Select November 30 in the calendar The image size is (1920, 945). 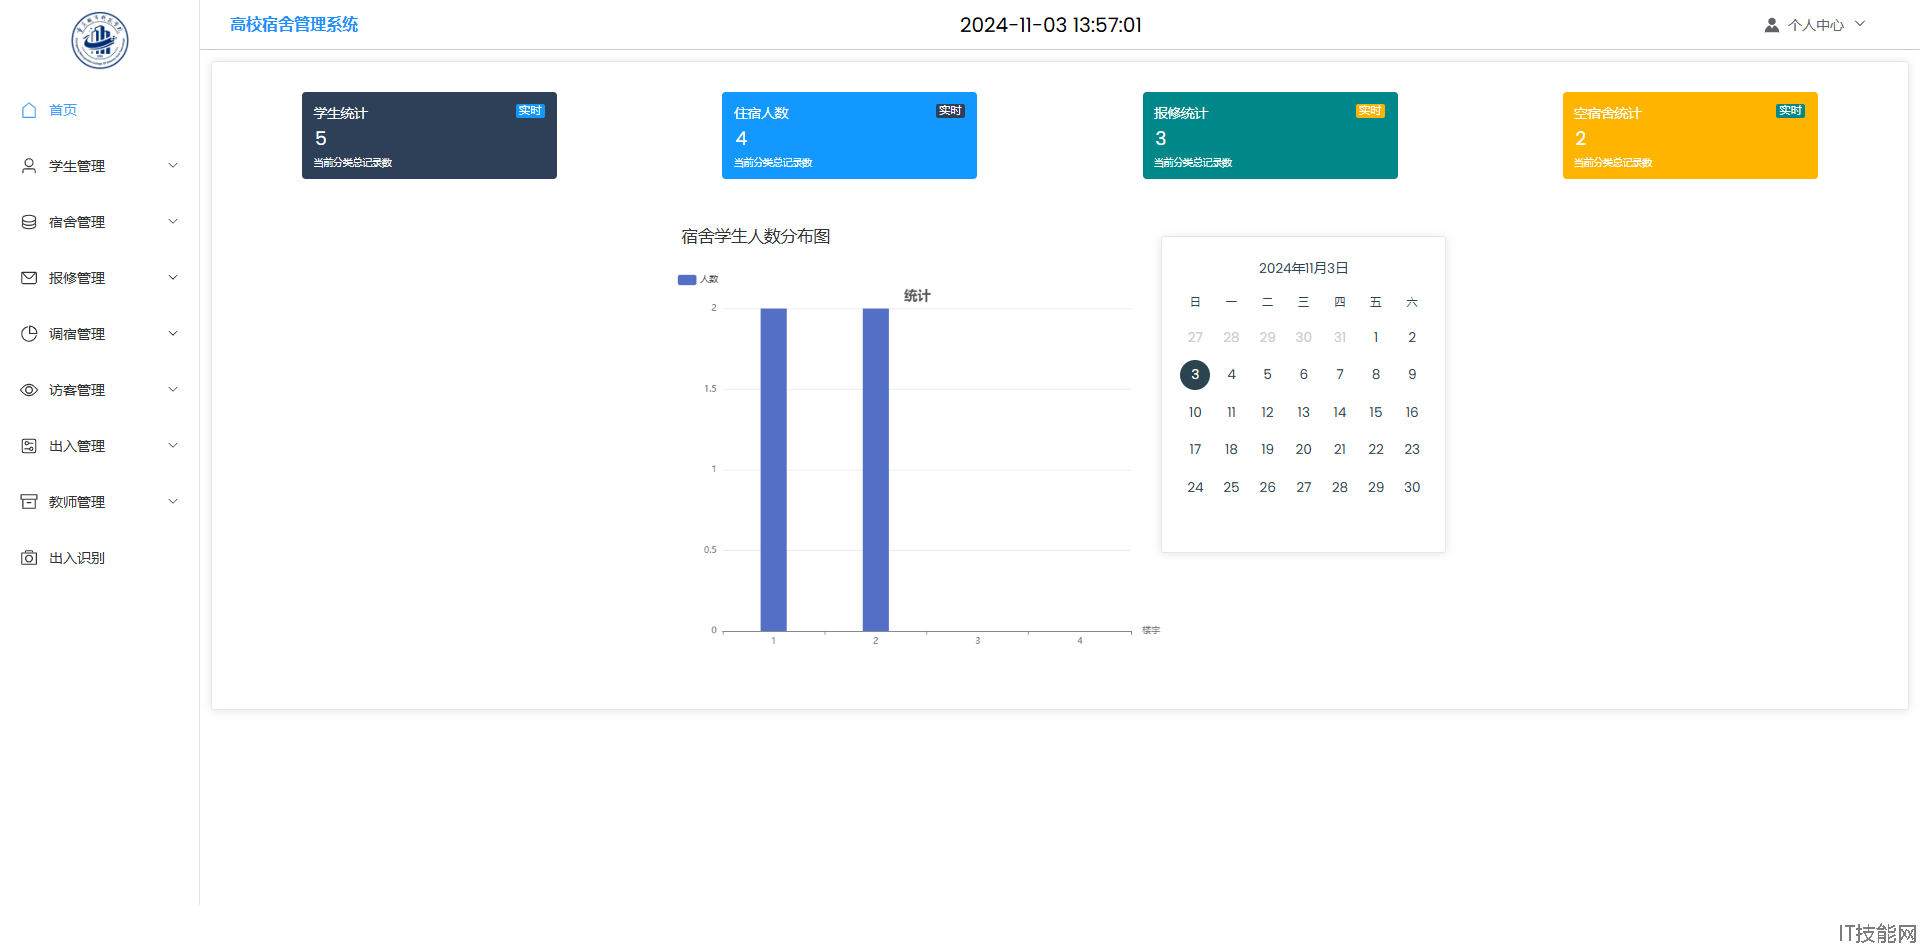pos(1412,487)
